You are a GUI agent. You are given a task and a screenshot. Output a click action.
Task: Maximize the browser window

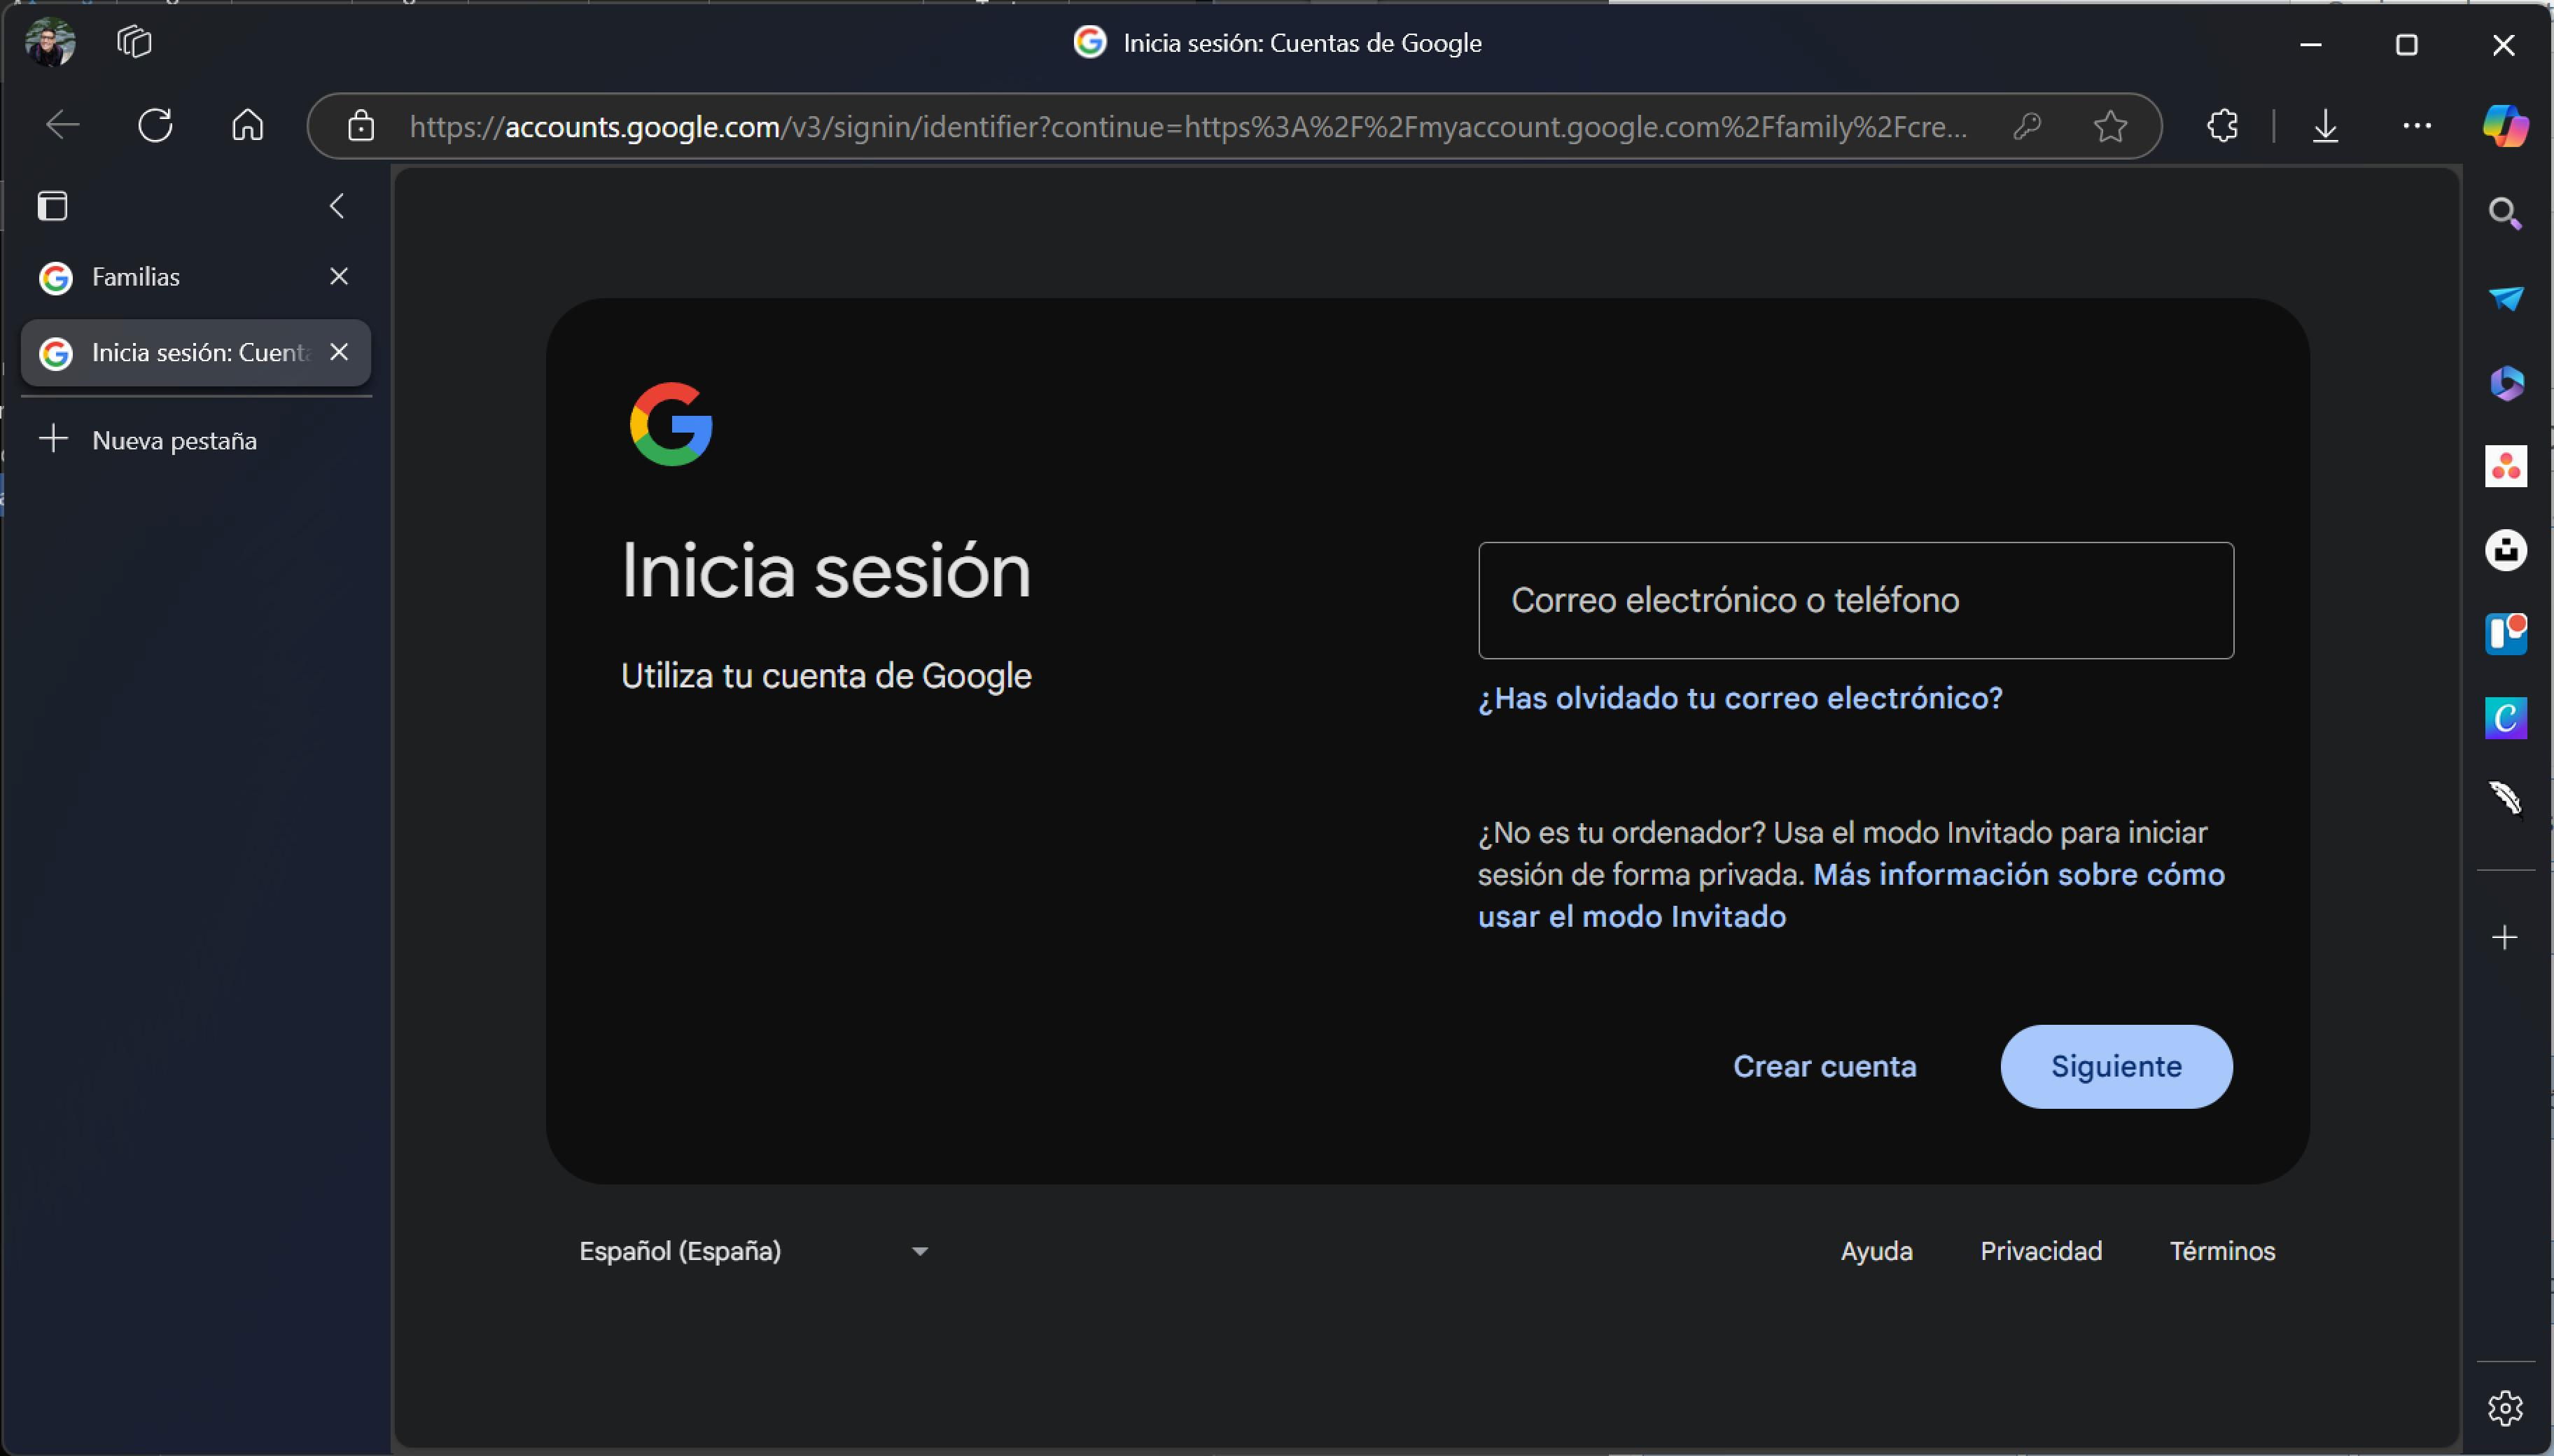pos(2407,44)
